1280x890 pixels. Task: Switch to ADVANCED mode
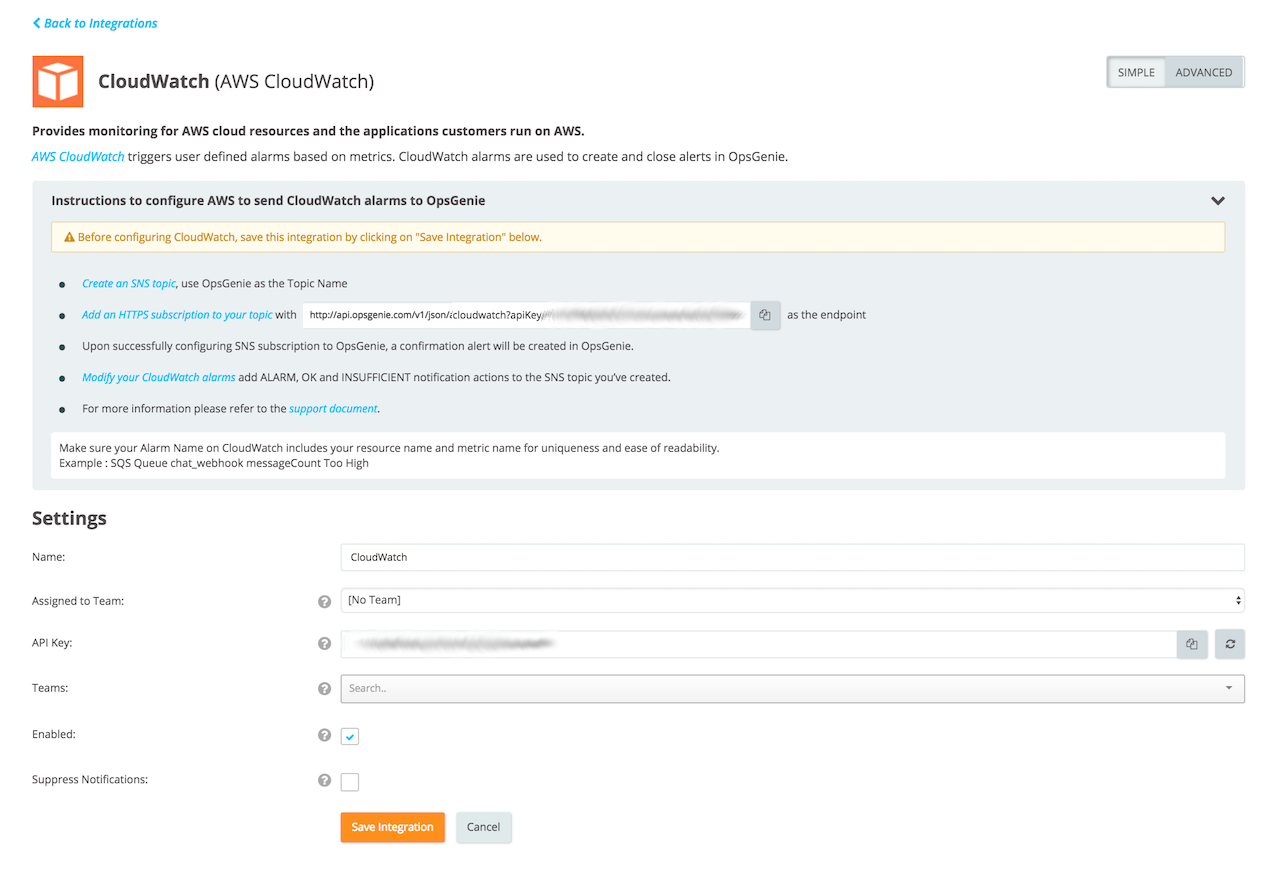point(1204,72)
